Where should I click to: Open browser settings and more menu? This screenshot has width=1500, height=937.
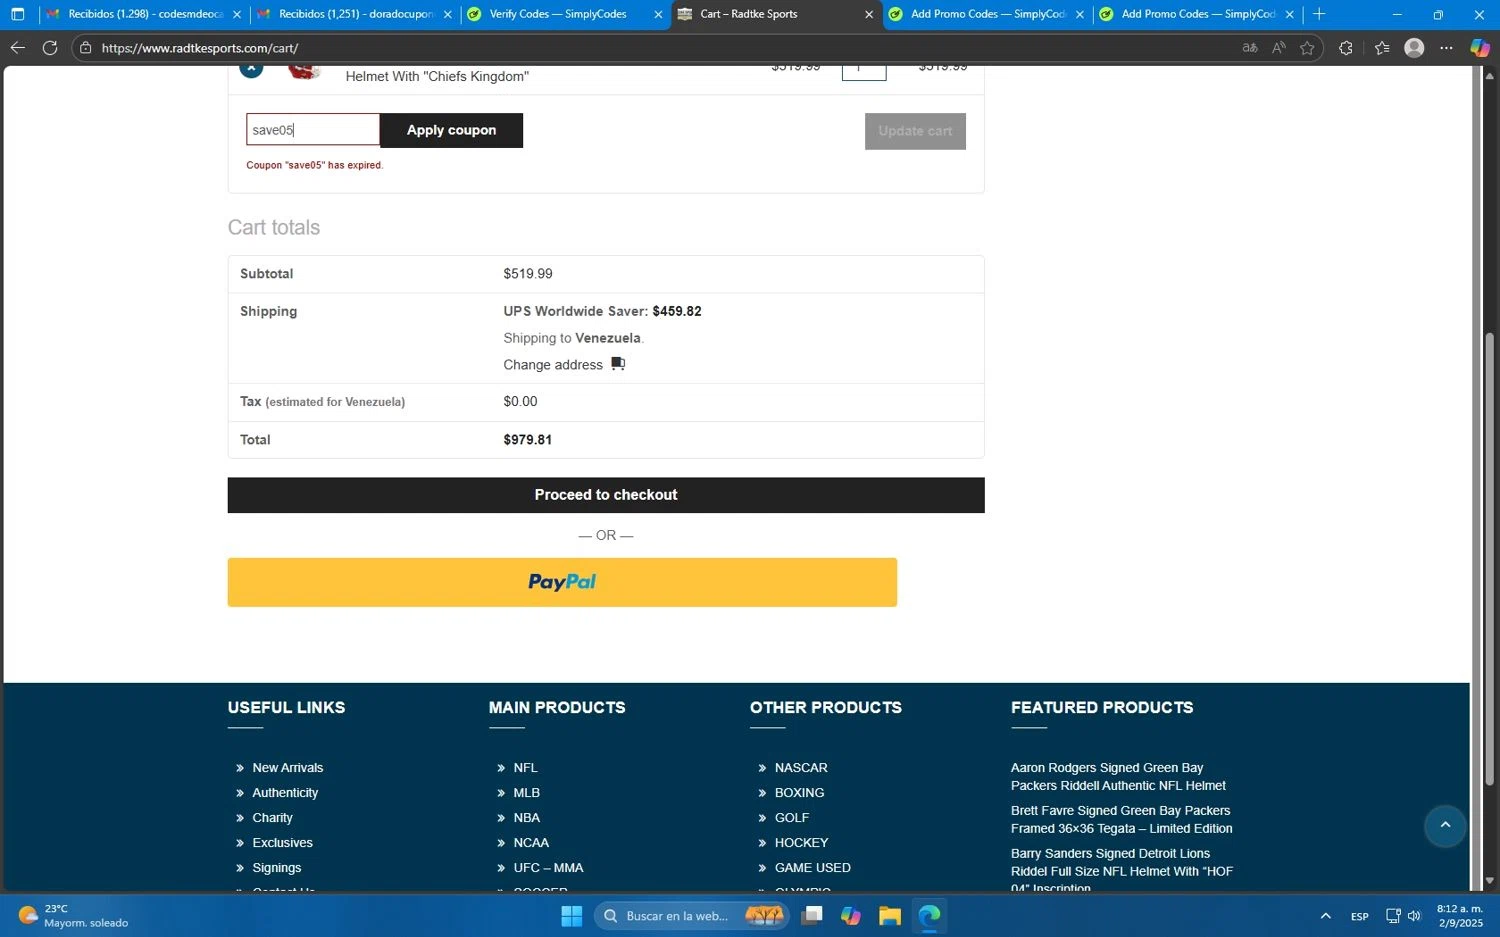pos(1446,48)
